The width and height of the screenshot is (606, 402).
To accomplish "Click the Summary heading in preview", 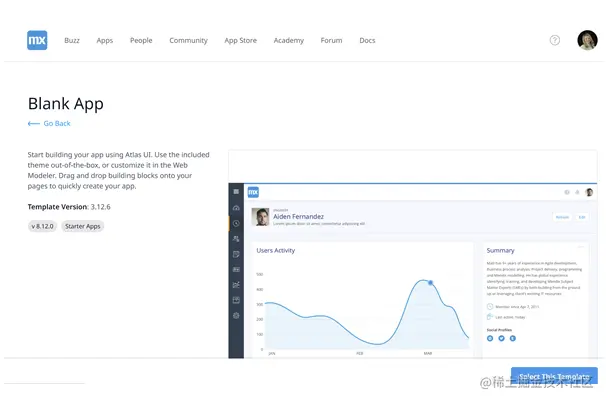I will point(500,250).
